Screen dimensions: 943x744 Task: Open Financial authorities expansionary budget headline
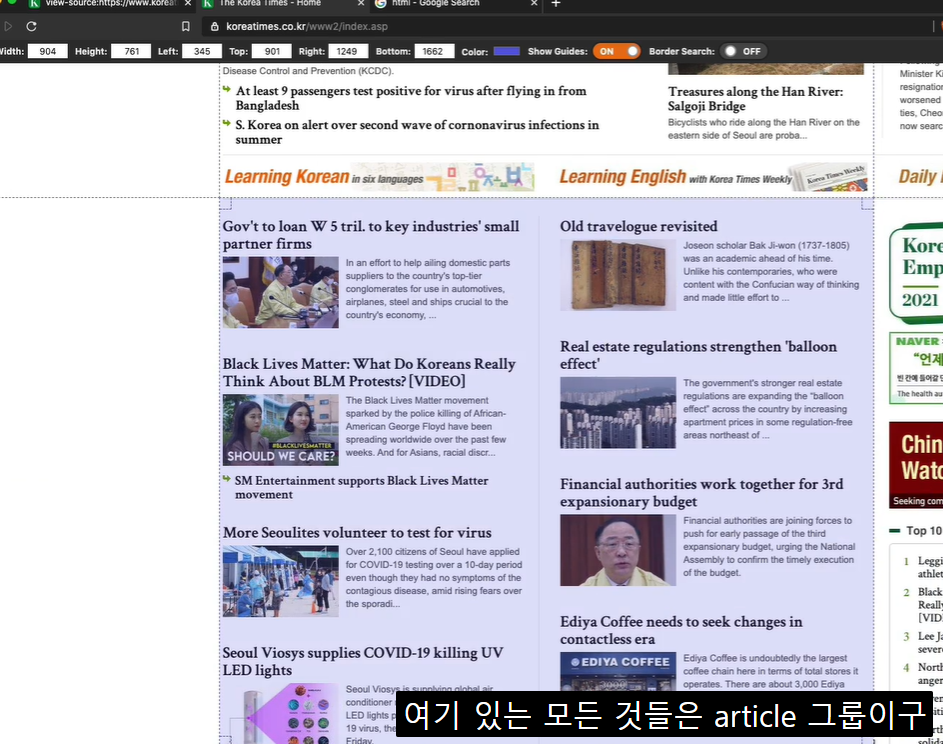pos(701,493)
